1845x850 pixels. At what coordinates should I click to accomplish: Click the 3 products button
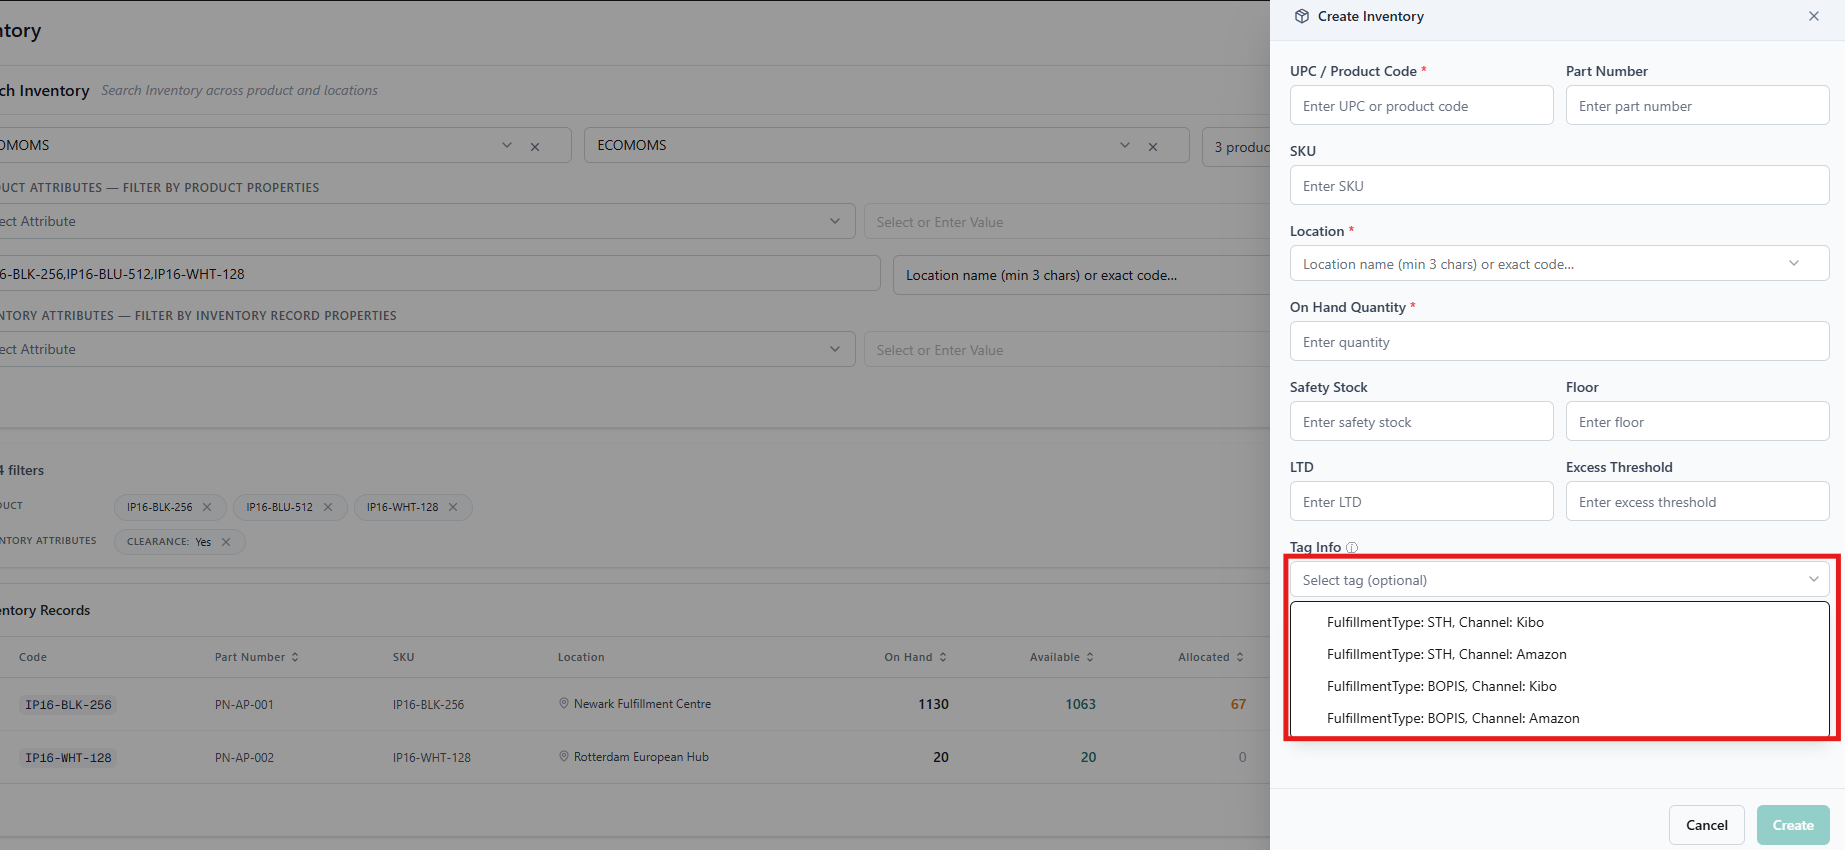tap(1236, 146)
